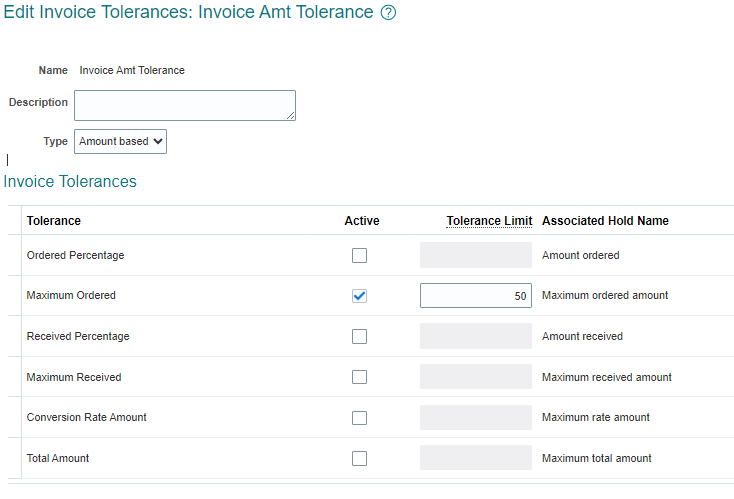Image resolution: width=734 pixels, height=499 pixels.
Task: Click the Maximum rate amount hold name
Action: pos(595,417)
